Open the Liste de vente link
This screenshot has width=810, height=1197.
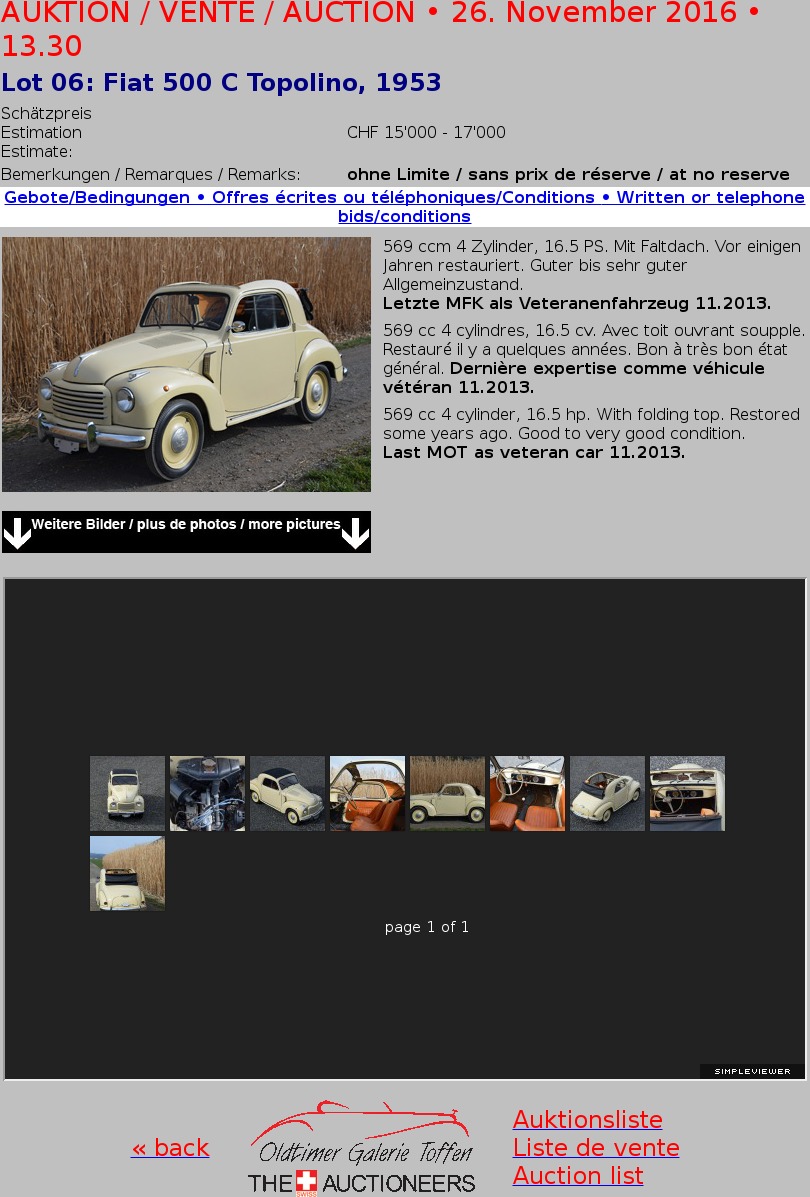[x=596, y=1147]
